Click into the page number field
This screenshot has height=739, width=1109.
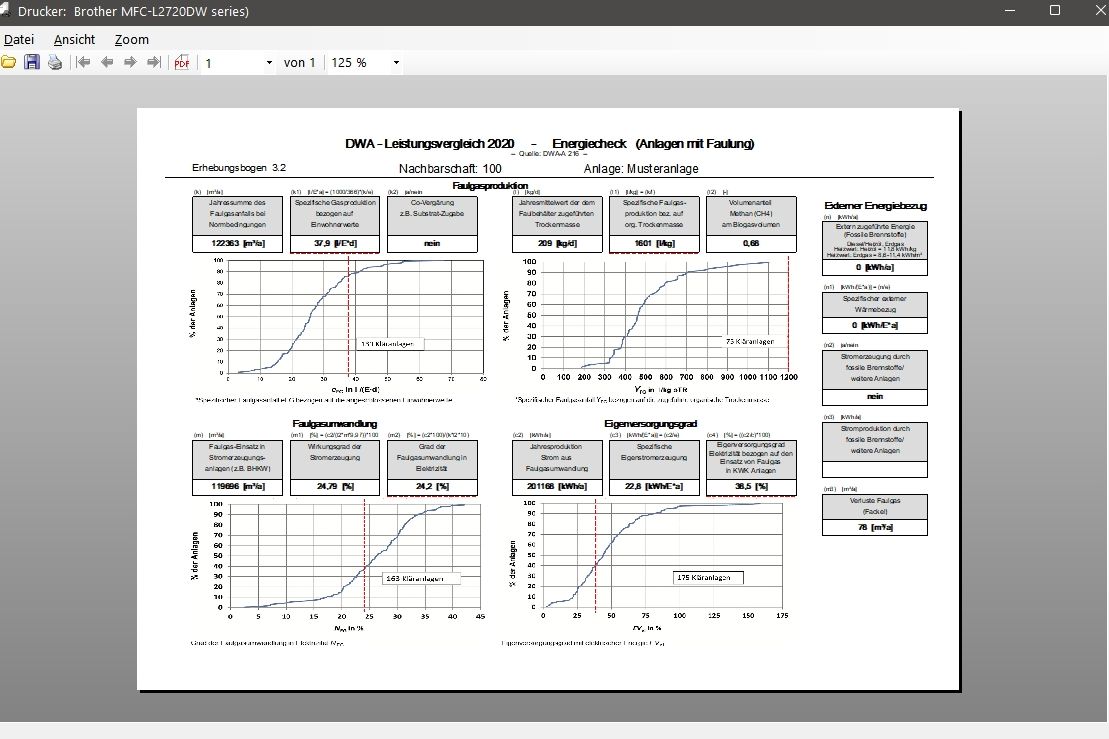[230, 63]
